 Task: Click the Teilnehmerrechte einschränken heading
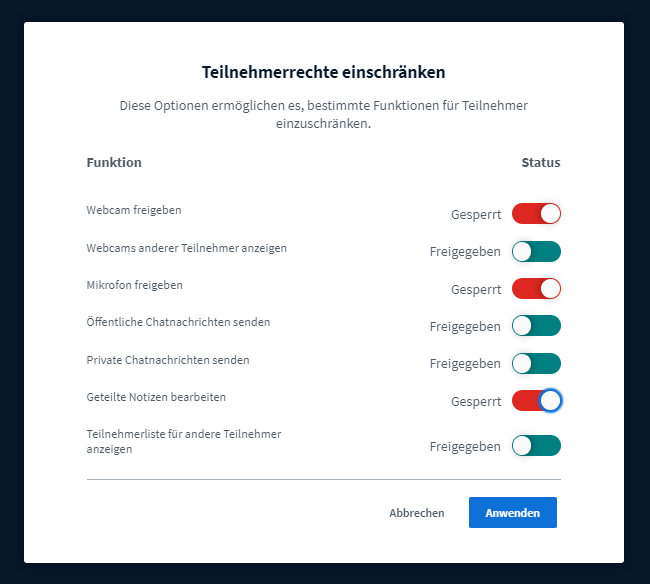pos(324,72)
